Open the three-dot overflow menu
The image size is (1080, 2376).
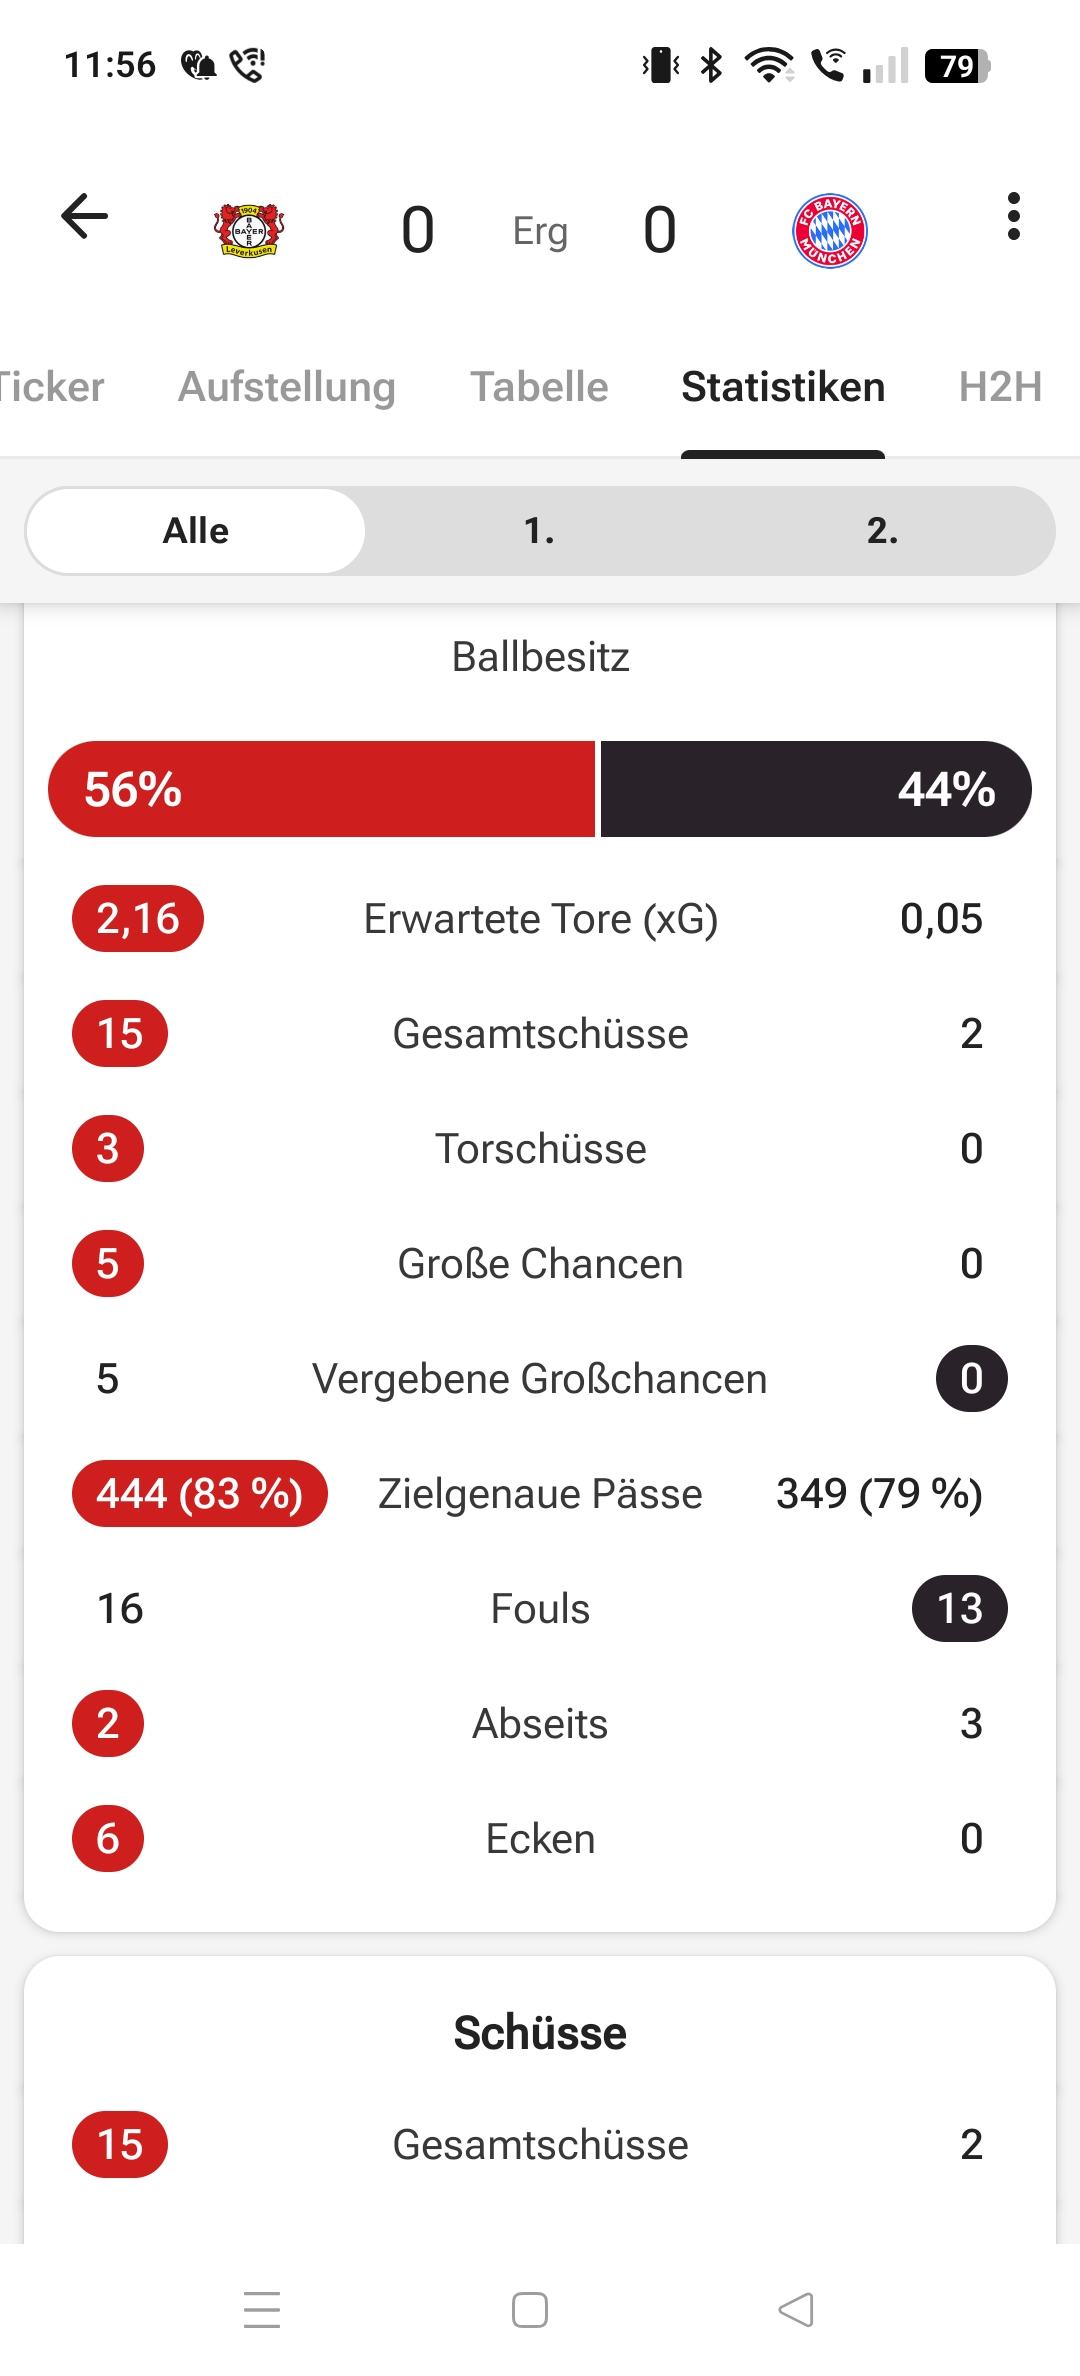(1013, 216)
